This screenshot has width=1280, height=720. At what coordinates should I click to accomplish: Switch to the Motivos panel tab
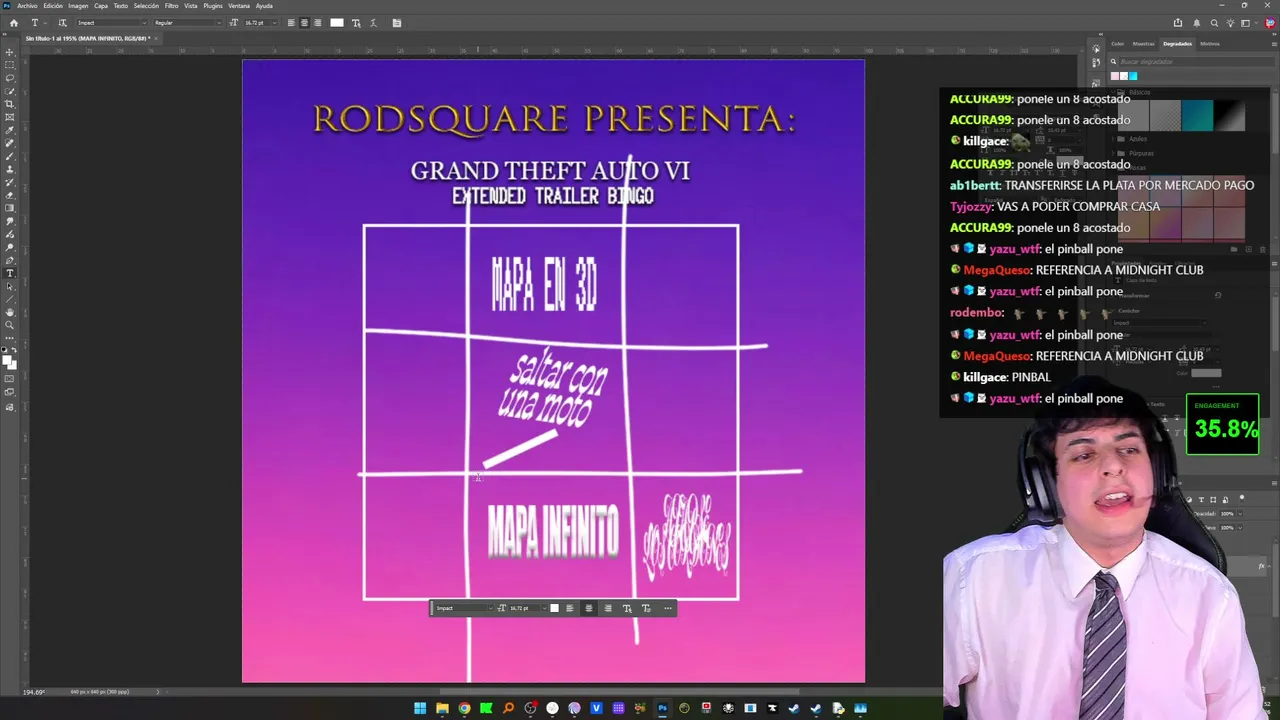click(x=1210, y=44)
